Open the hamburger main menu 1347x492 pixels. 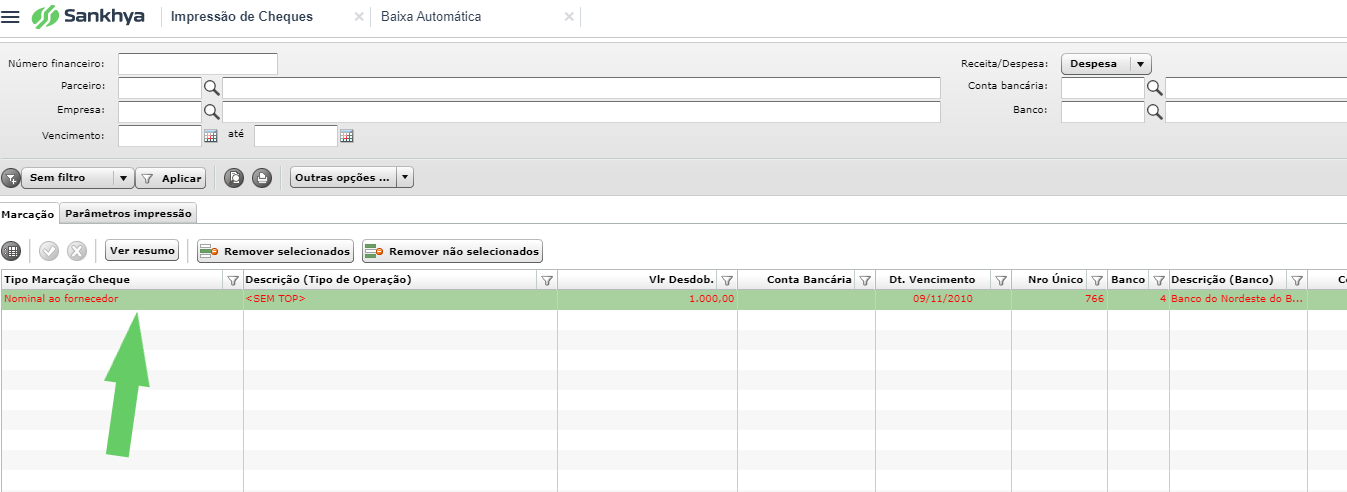pyautogui.click(x=11, y=17)
